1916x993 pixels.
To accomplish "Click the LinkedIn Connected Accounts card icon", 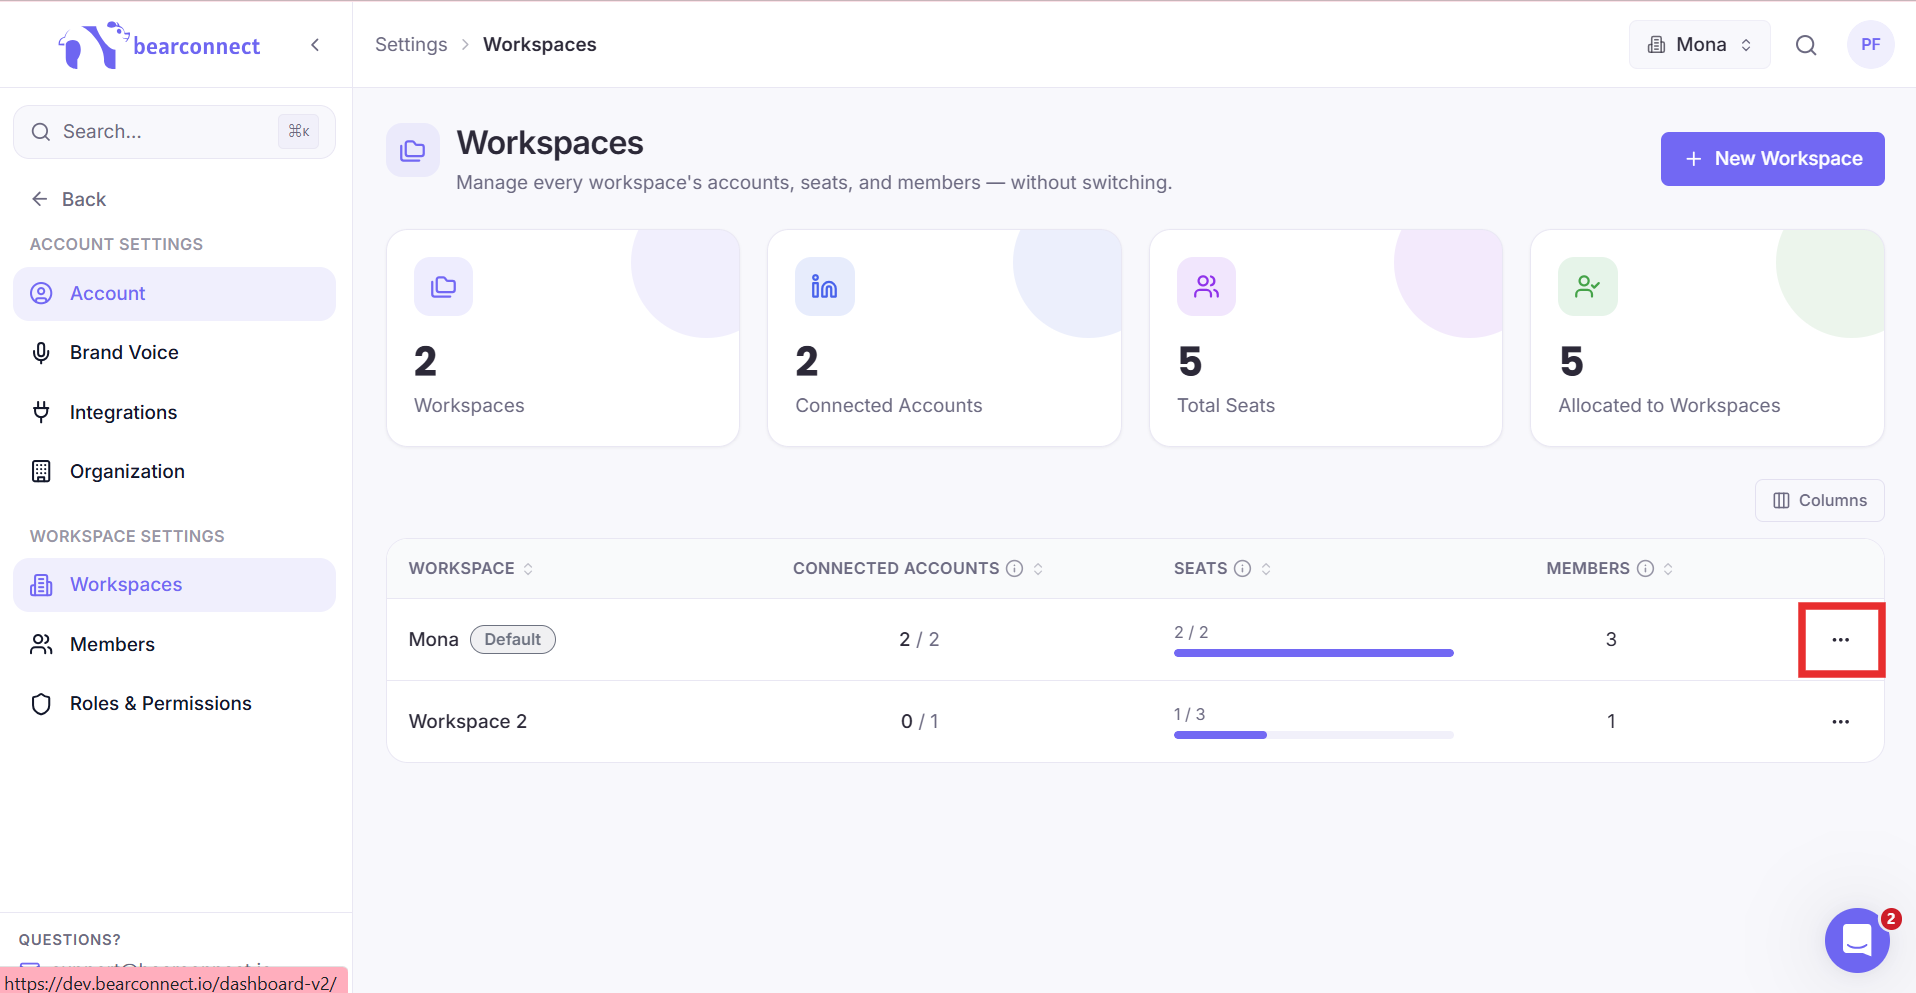I will point(824,287).
